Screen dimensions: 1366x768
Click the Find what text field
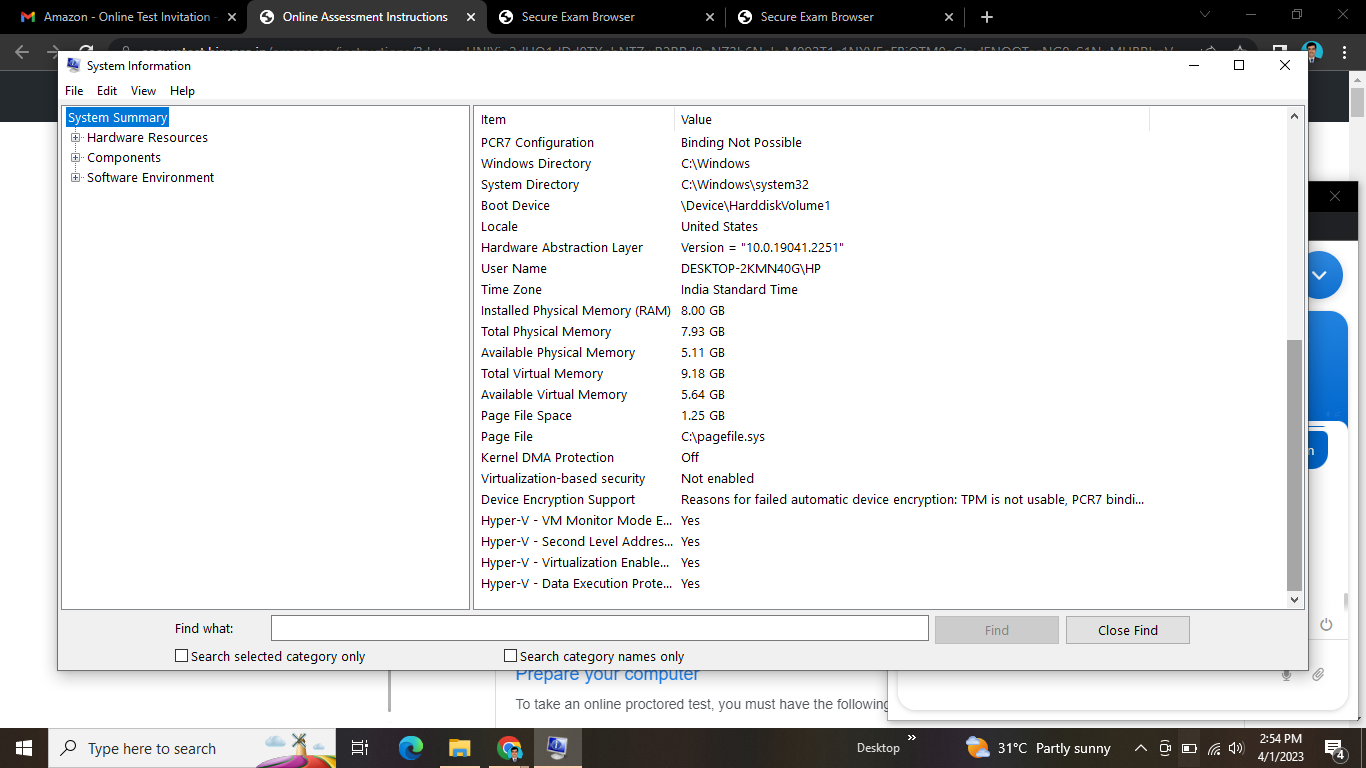(599, 628)
